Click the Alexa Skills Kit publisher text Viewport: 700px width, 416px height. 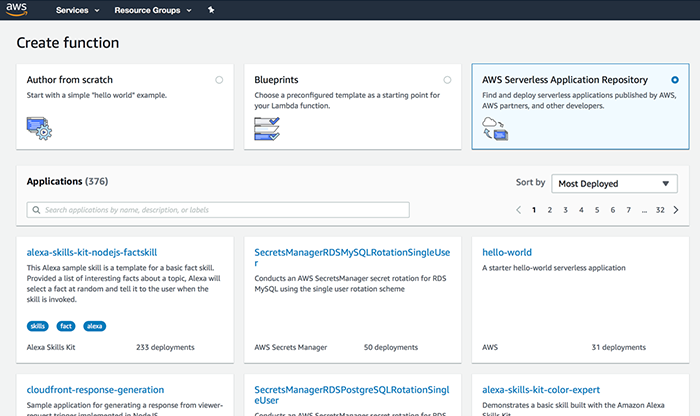click(x=51, y=347)
